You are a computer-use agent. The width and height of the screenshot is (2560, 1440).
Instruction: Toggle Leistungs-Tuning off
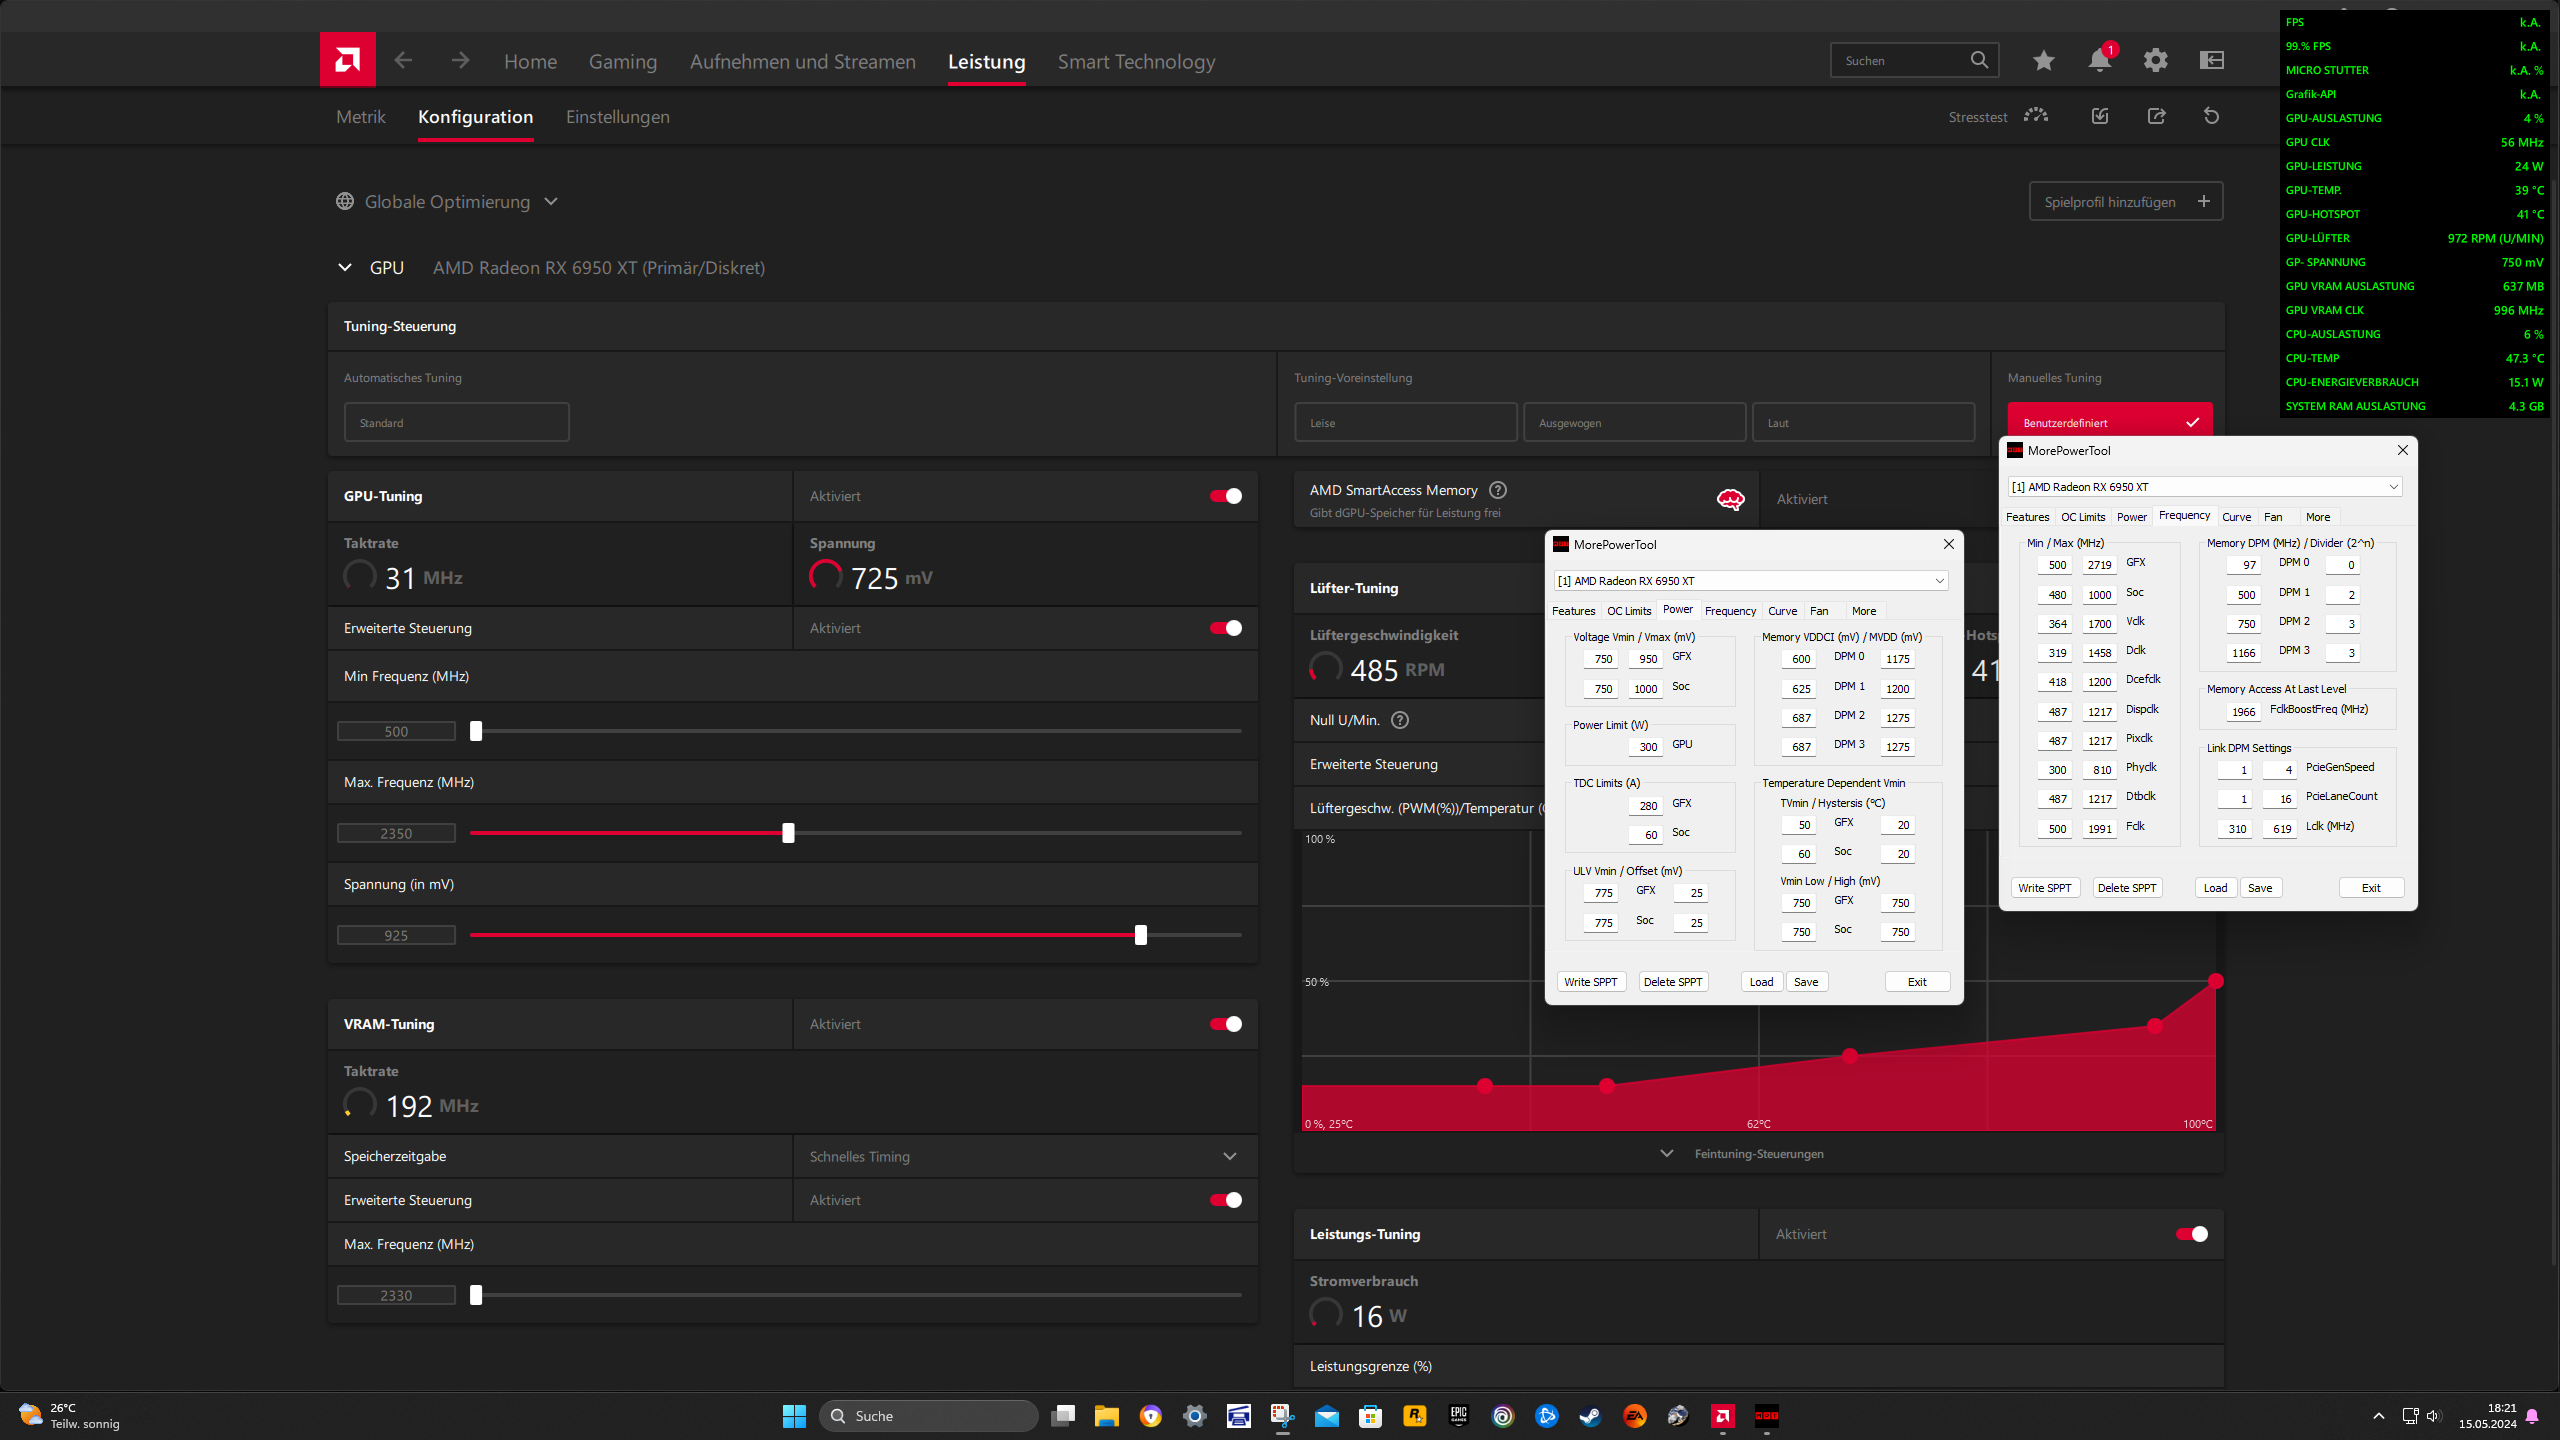(x=2191, y=1234)
